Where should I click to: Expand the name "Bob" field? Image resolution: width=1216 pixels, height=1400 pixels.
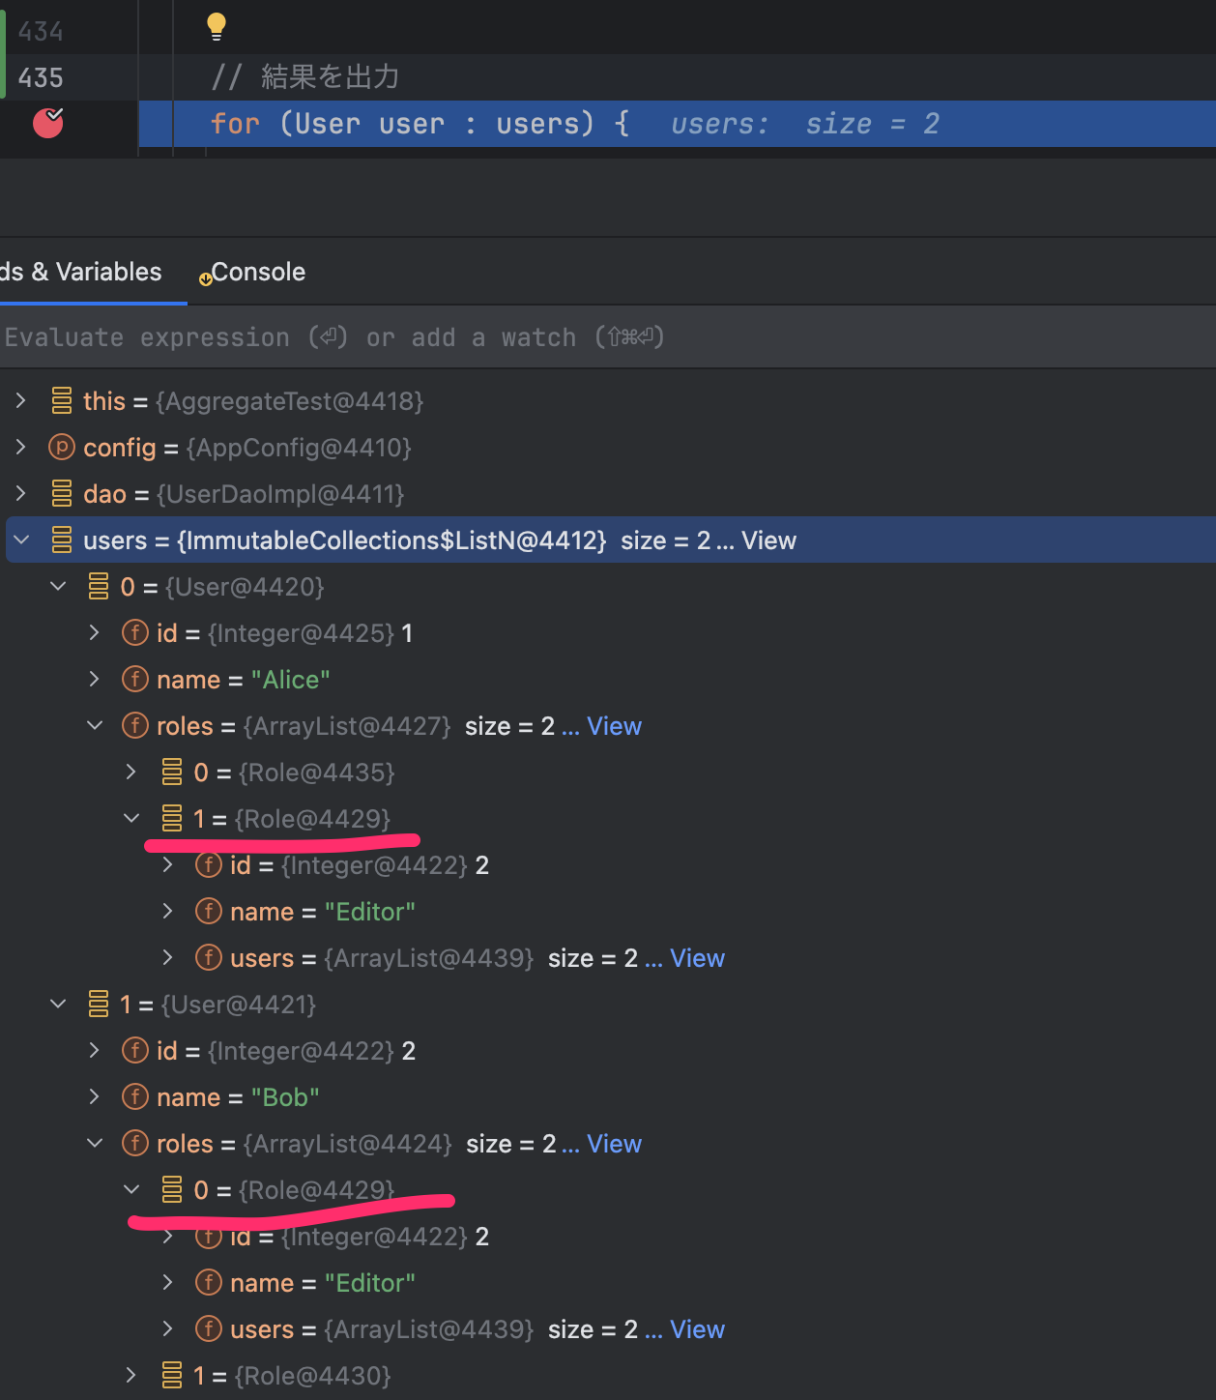pyautogui.click(x=94, y=1097)
